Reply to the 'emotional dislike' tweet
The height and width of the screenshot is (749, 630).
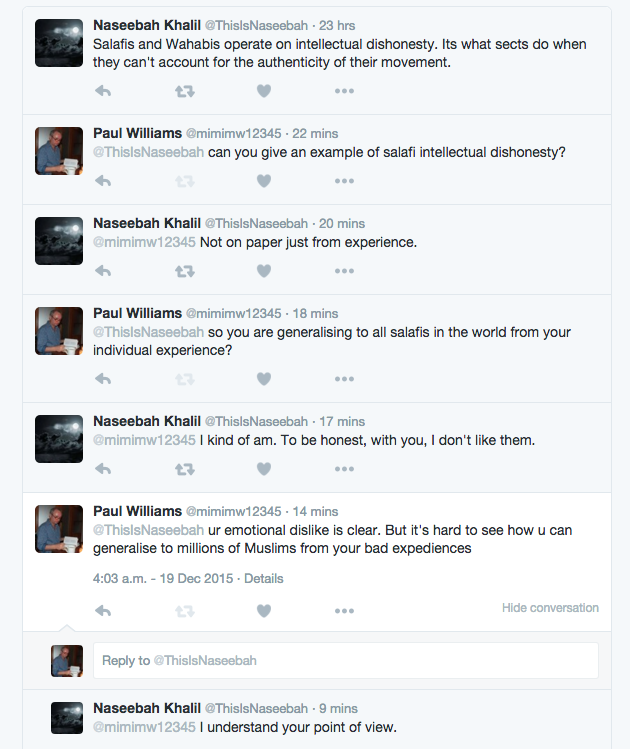click(102, 610)
